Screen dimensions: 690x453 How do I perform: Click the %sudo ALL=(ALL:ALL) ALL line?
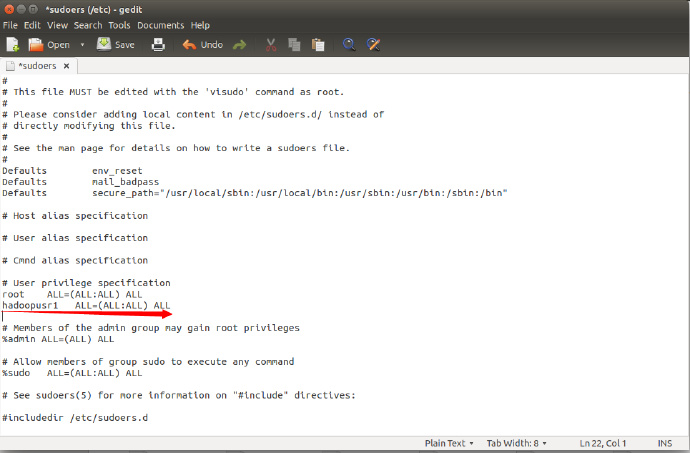coord(72,373)
